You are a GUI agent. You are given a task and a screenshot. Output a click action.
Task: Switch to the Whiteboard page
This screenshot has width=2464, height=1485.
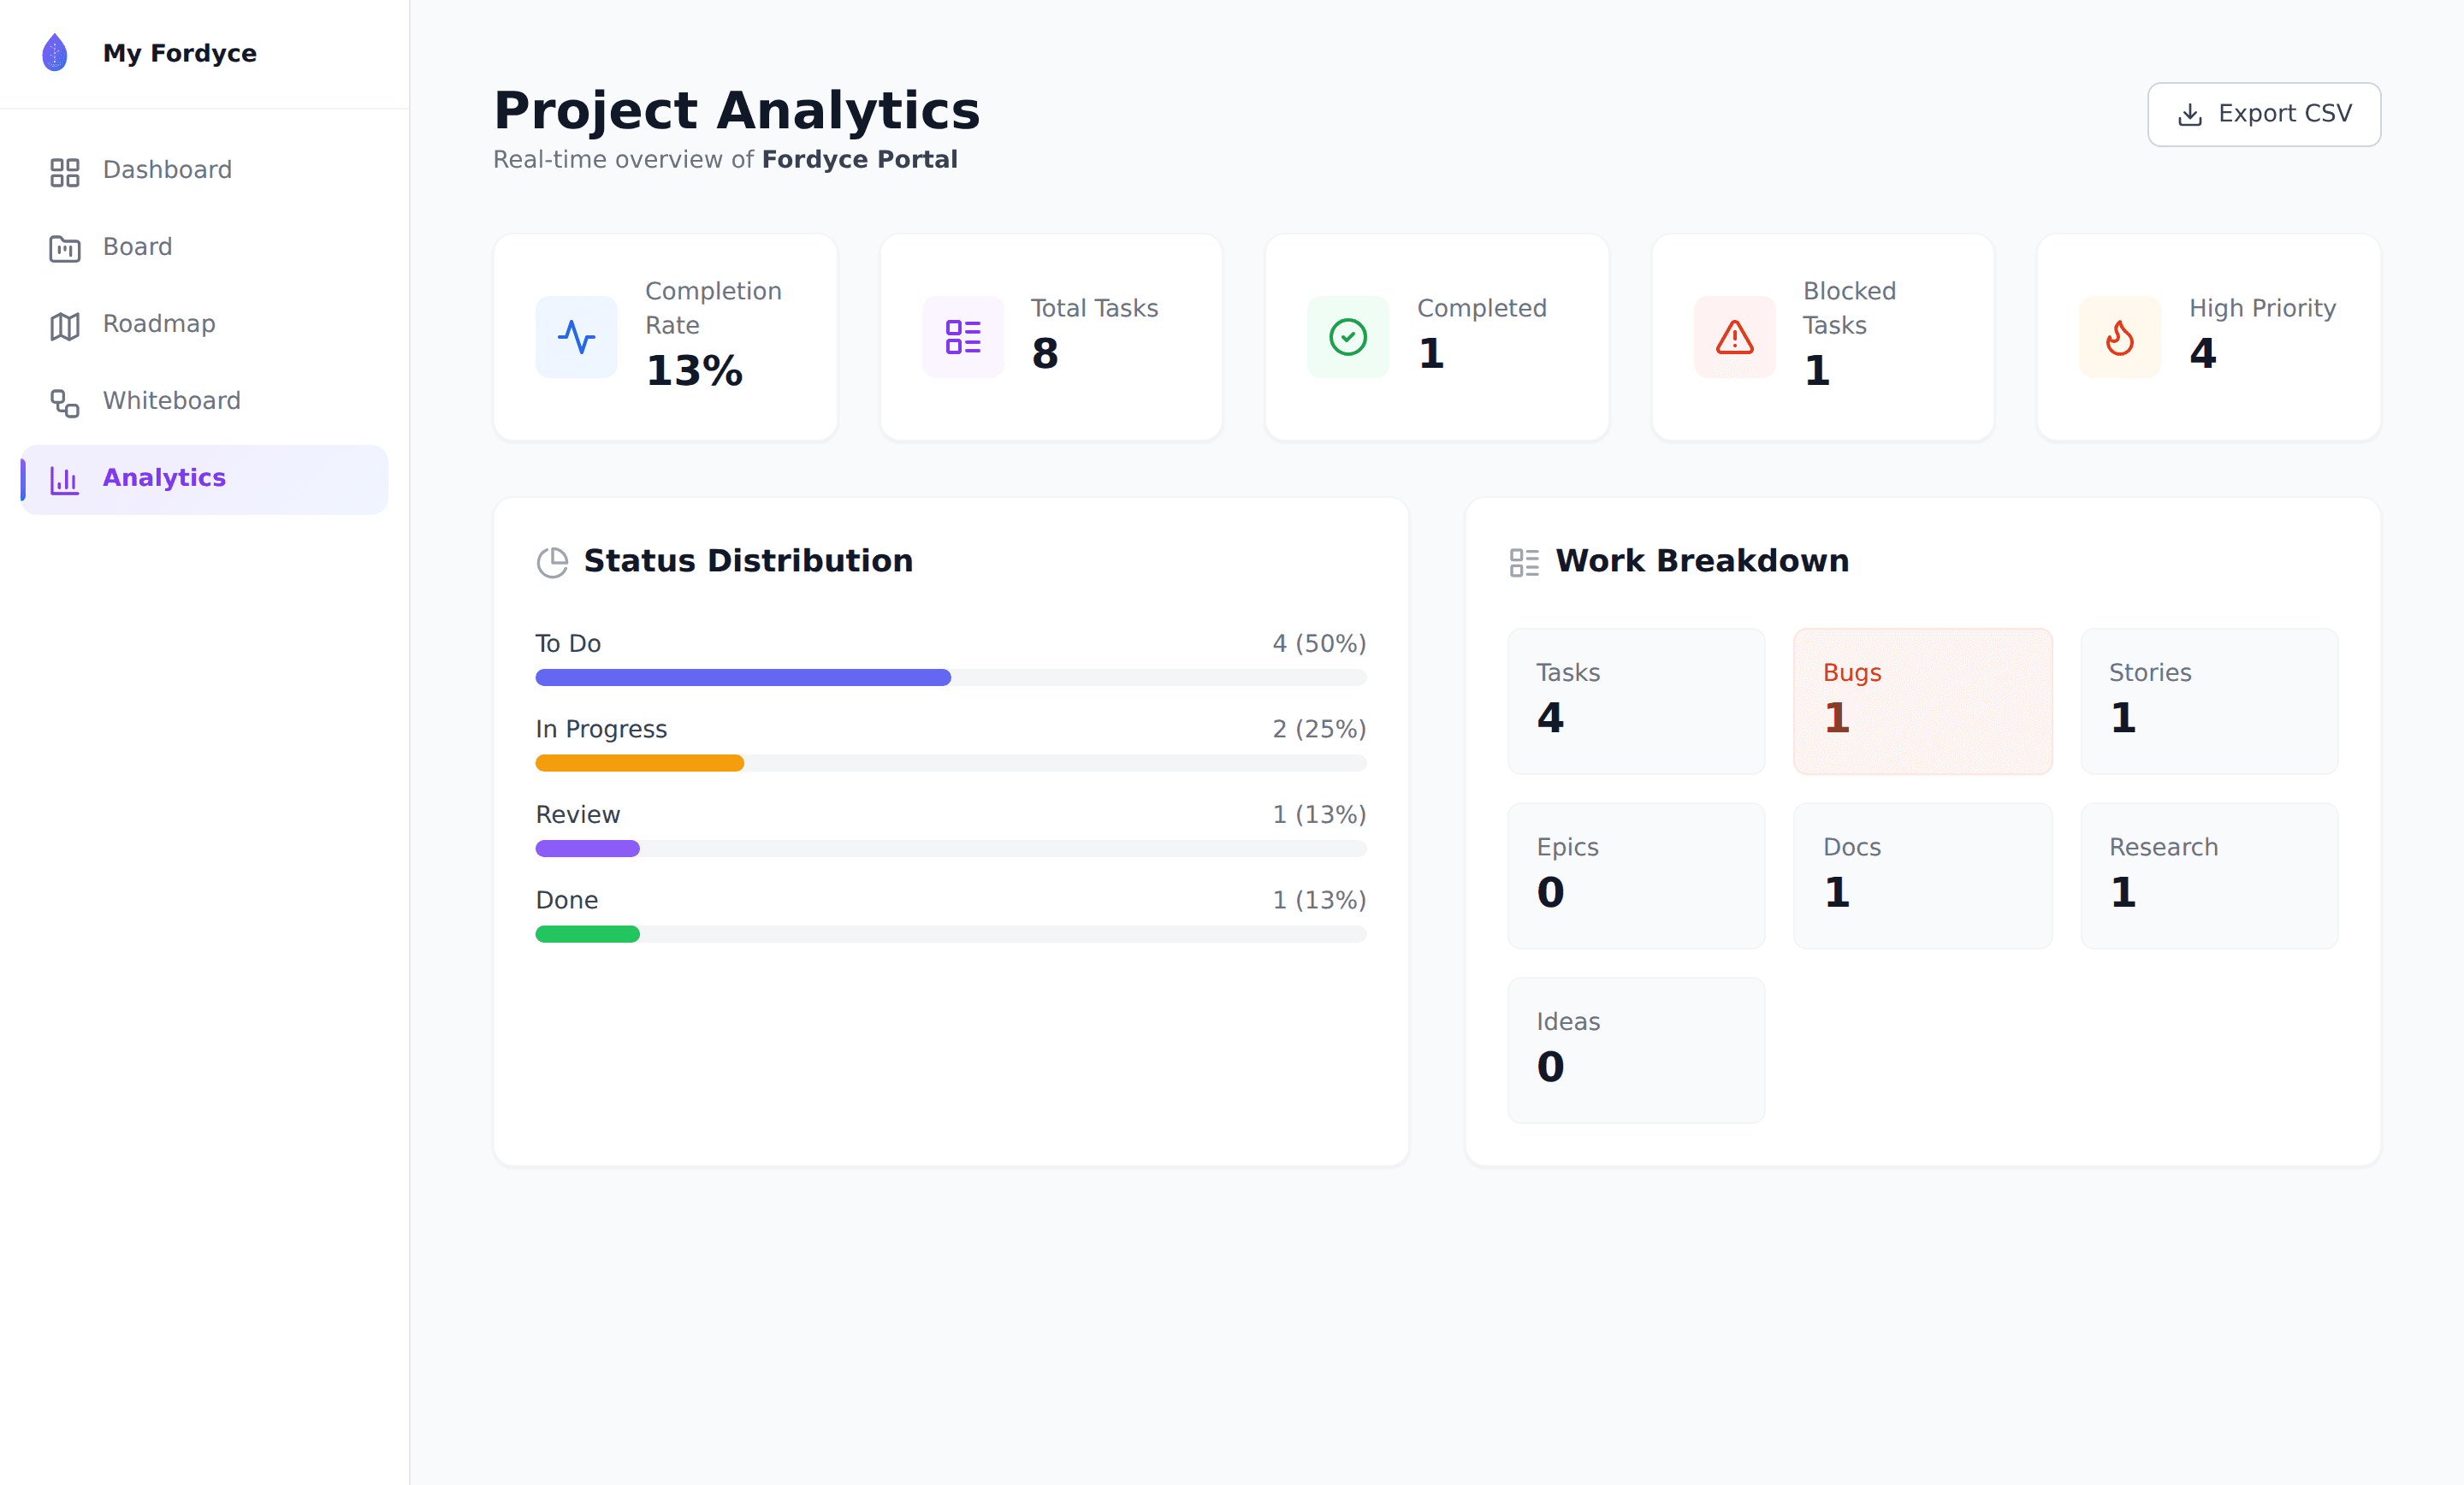click(204, 402)
